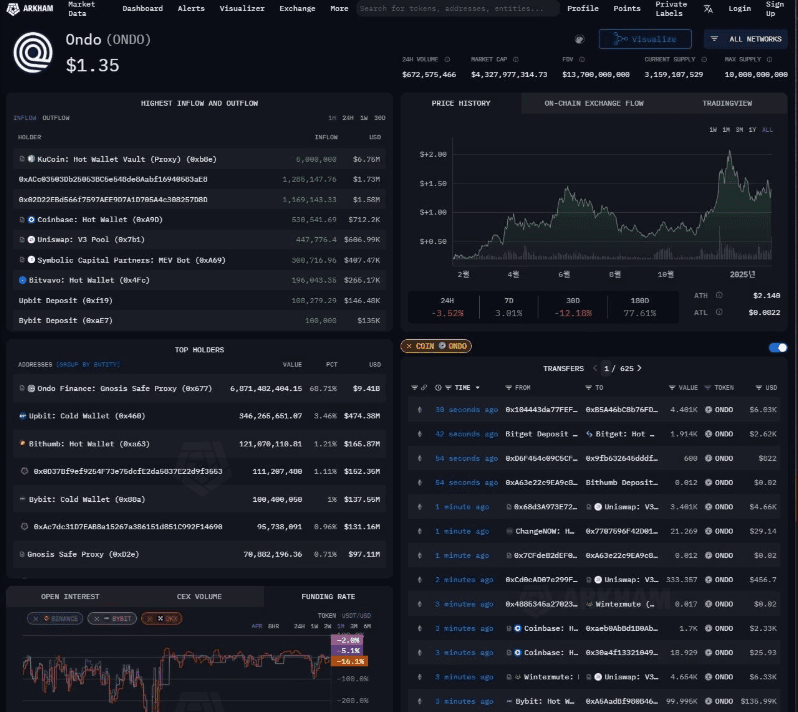
Task: Open Ondo Finance Gnosis Safe Proxy holder
Action: (124, 388)
